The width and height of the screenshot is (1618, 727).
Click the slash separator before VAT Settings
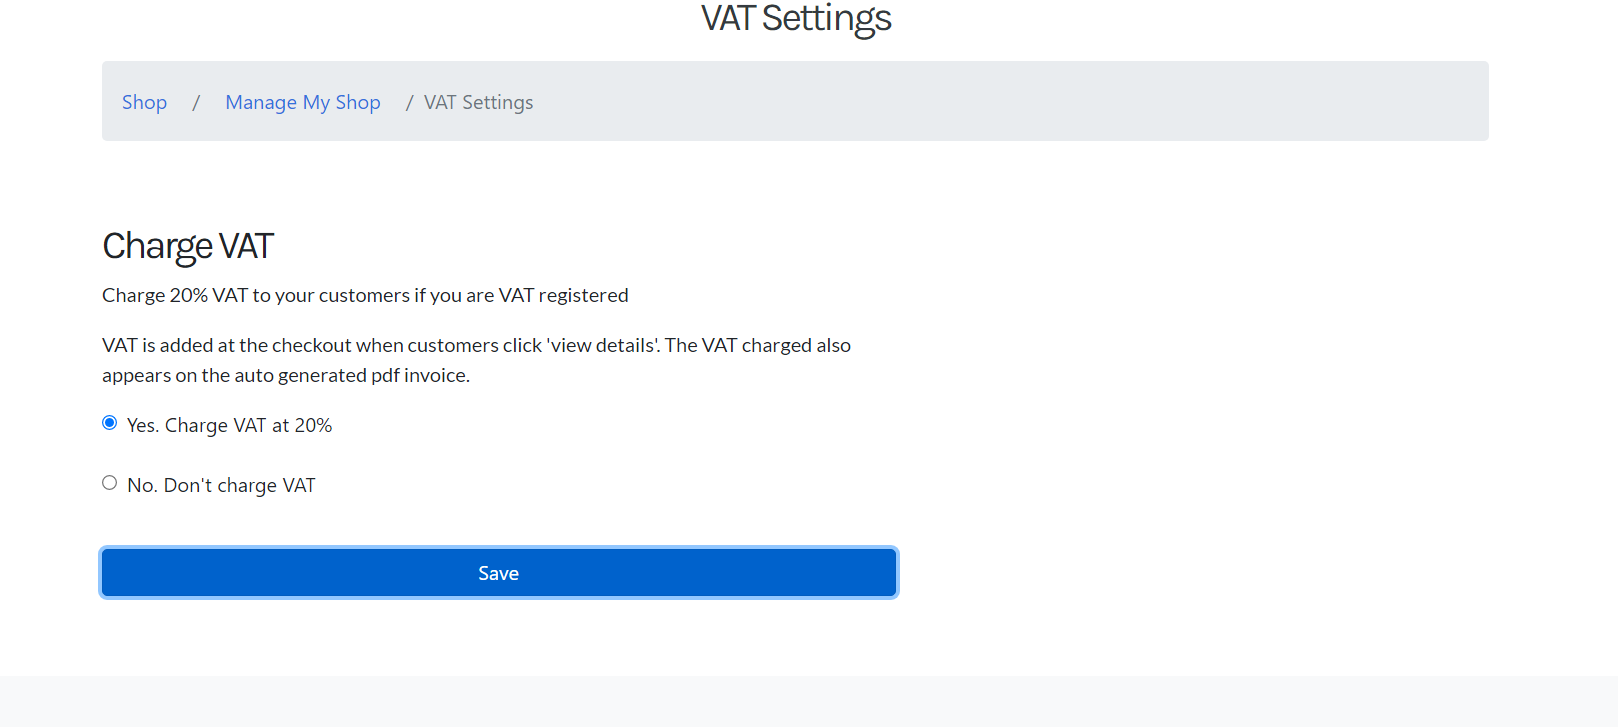409,102
